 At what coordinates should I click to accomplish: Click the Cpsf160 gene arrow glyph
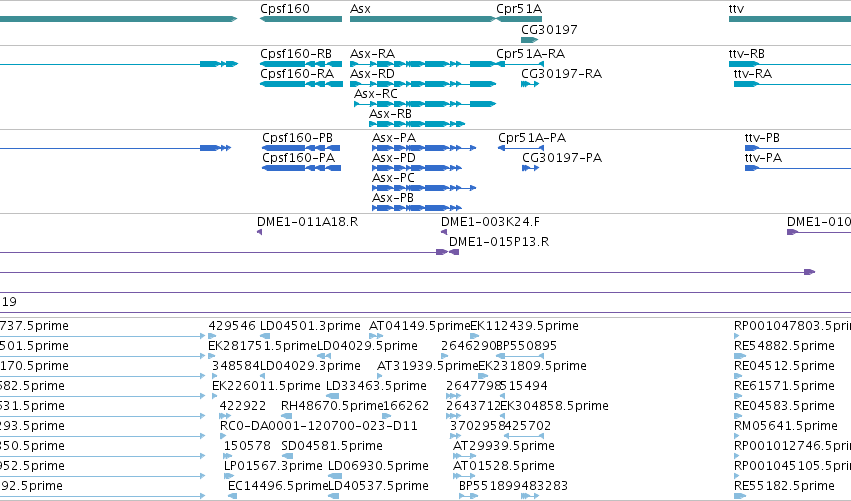pos(301,19)
